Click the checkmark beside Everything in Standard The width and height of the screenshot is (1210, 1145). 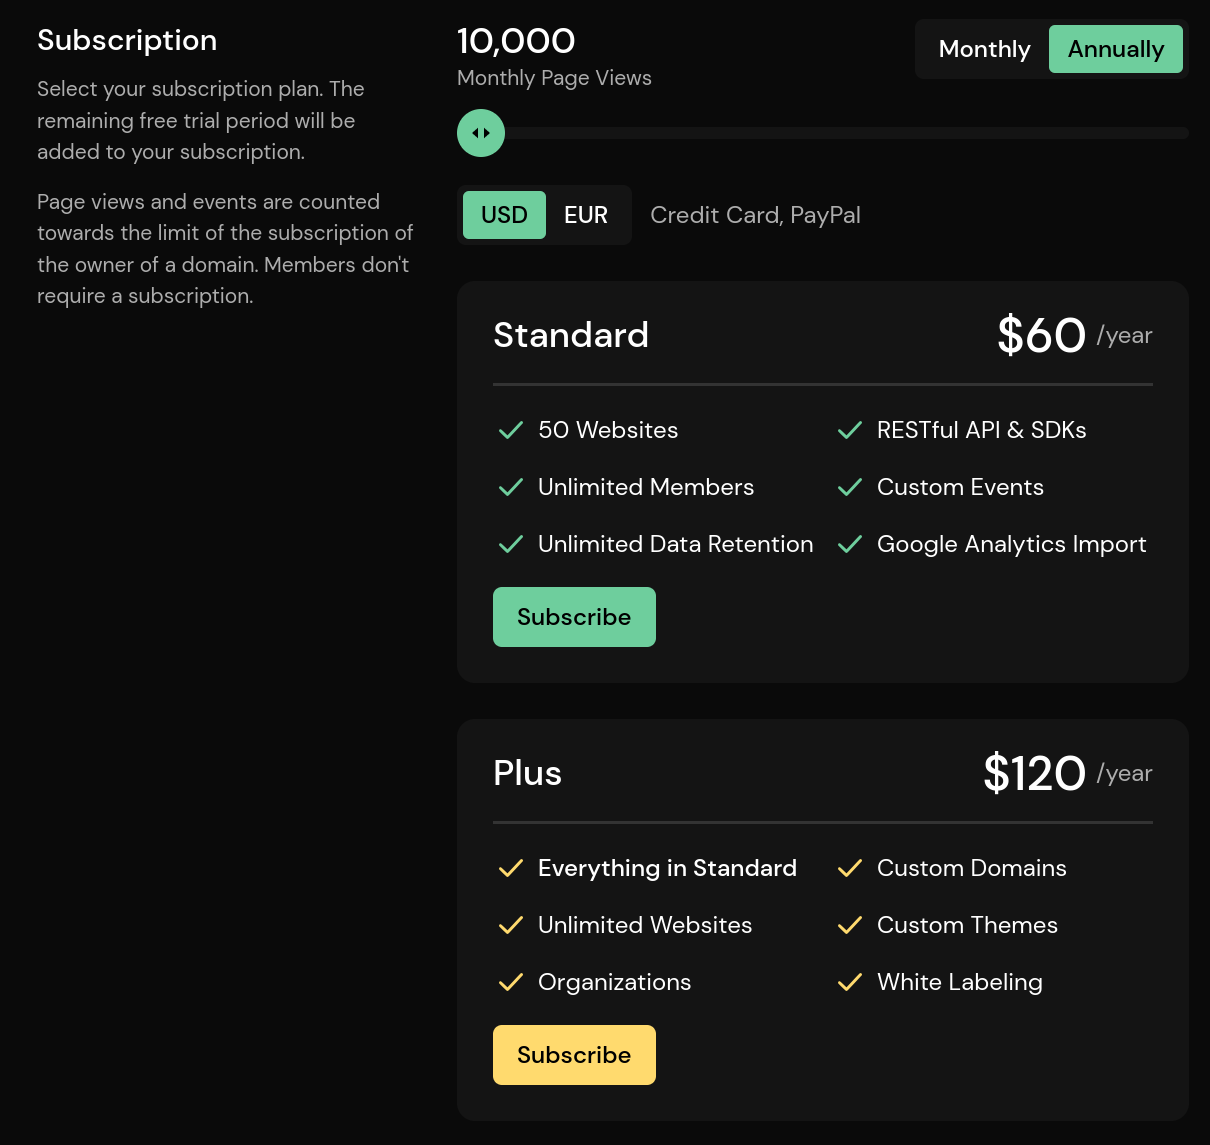click(511, 868)
